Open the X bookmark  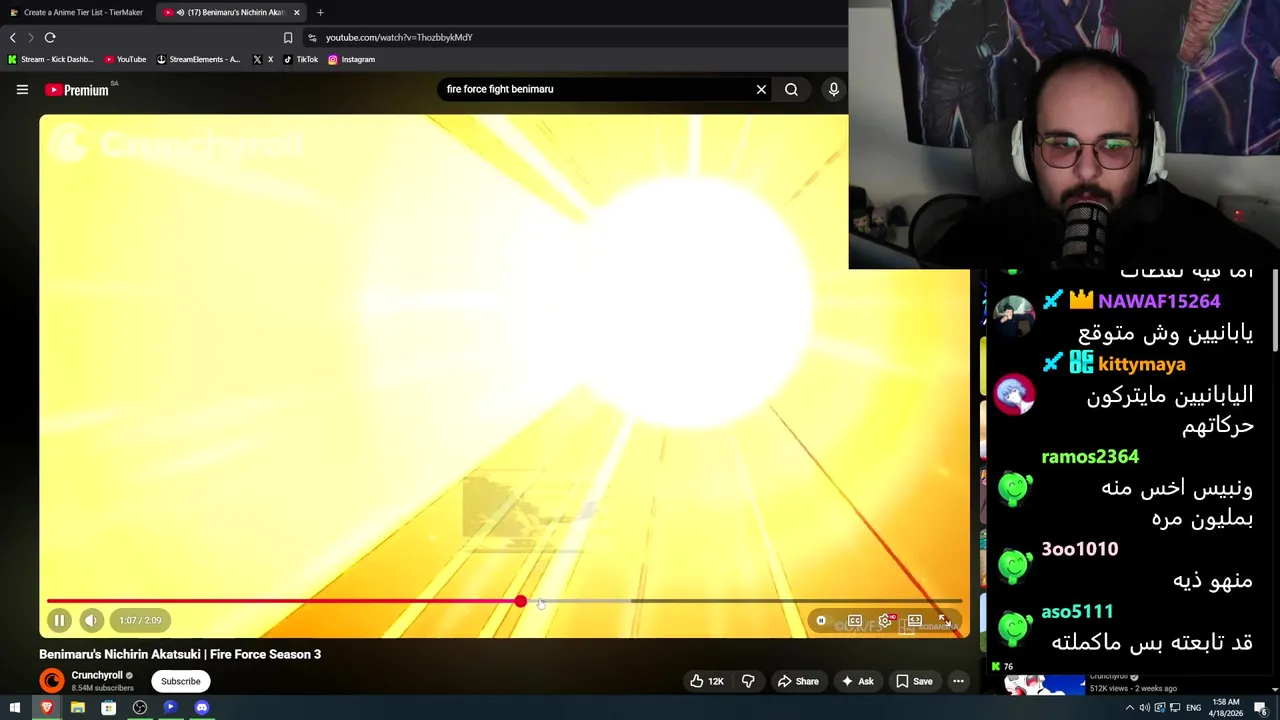point(263,59)
